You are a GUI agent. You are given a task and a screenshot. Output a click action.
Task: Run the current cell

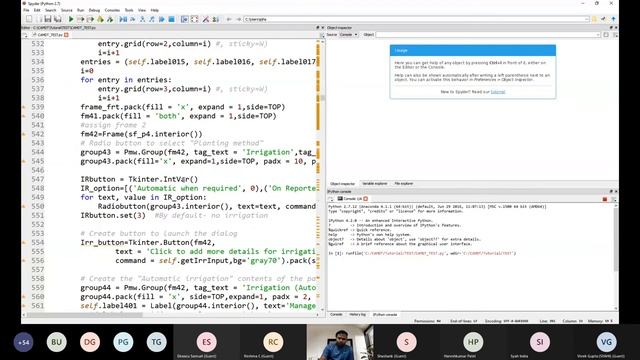point(80,19)
